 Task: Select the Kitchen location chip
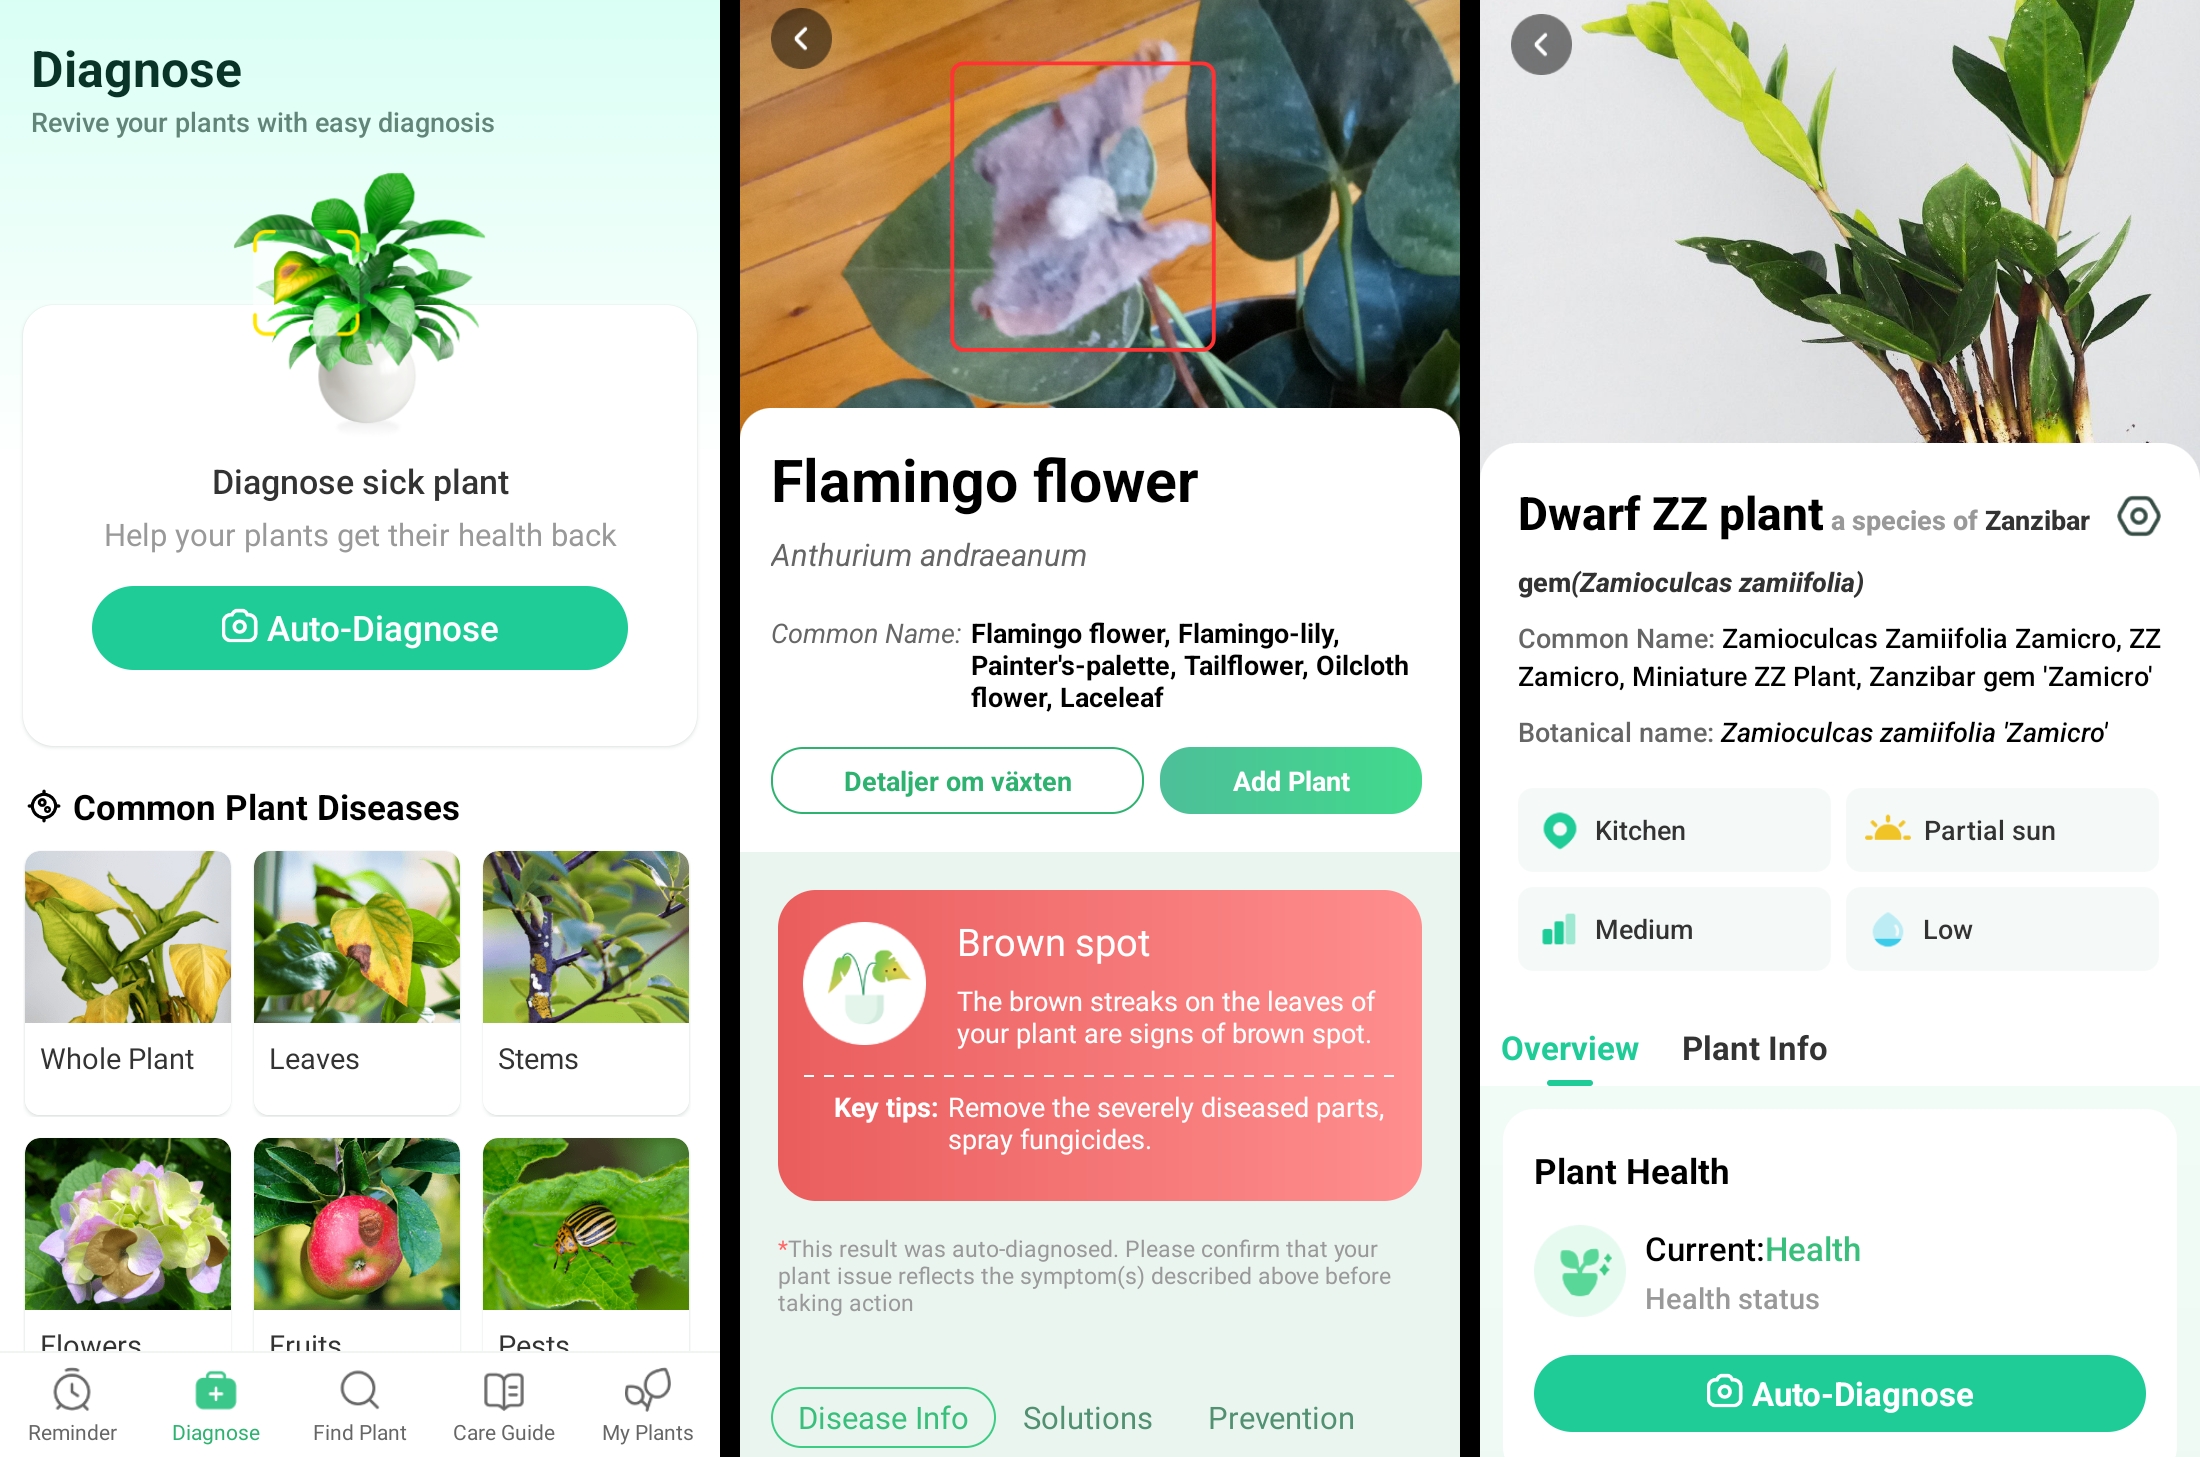point(1674,830)
